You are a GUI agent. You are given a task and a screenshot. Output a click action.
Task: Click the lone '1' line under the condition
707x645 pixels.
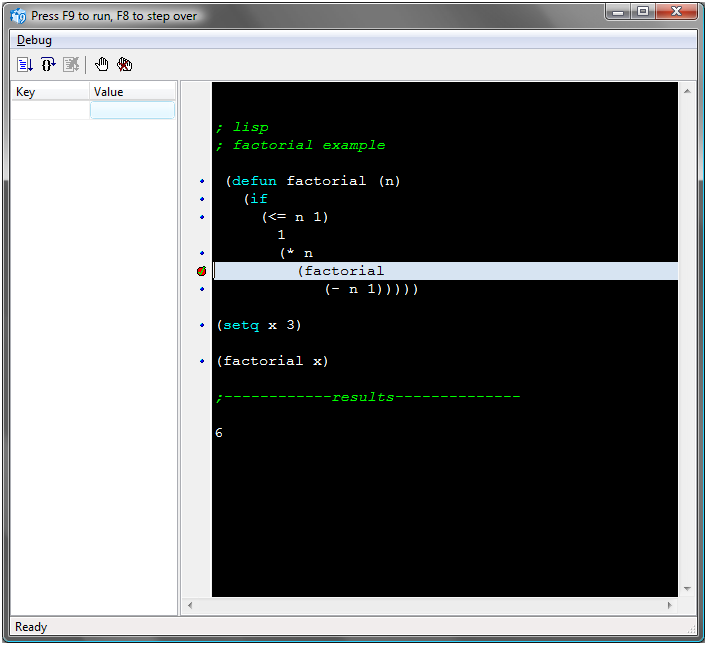(x=281, y=235)
